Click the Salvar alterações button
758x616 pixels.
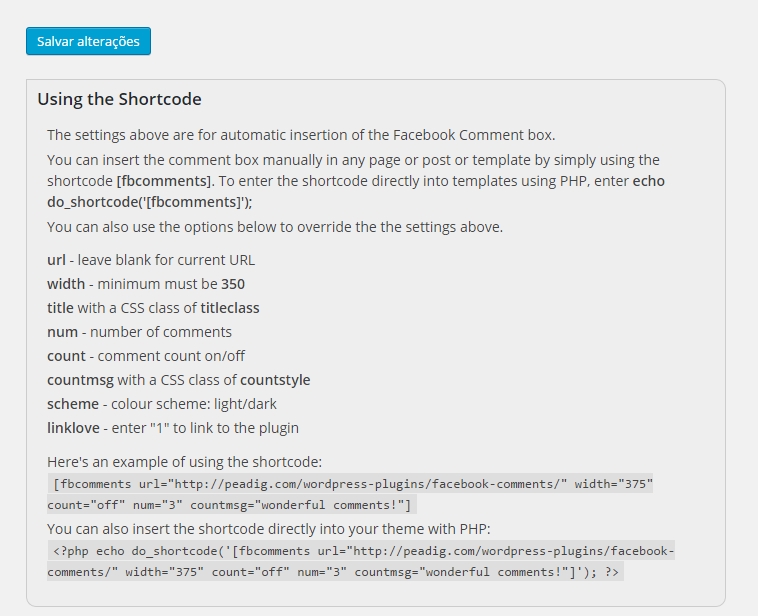tap(88, 41)
